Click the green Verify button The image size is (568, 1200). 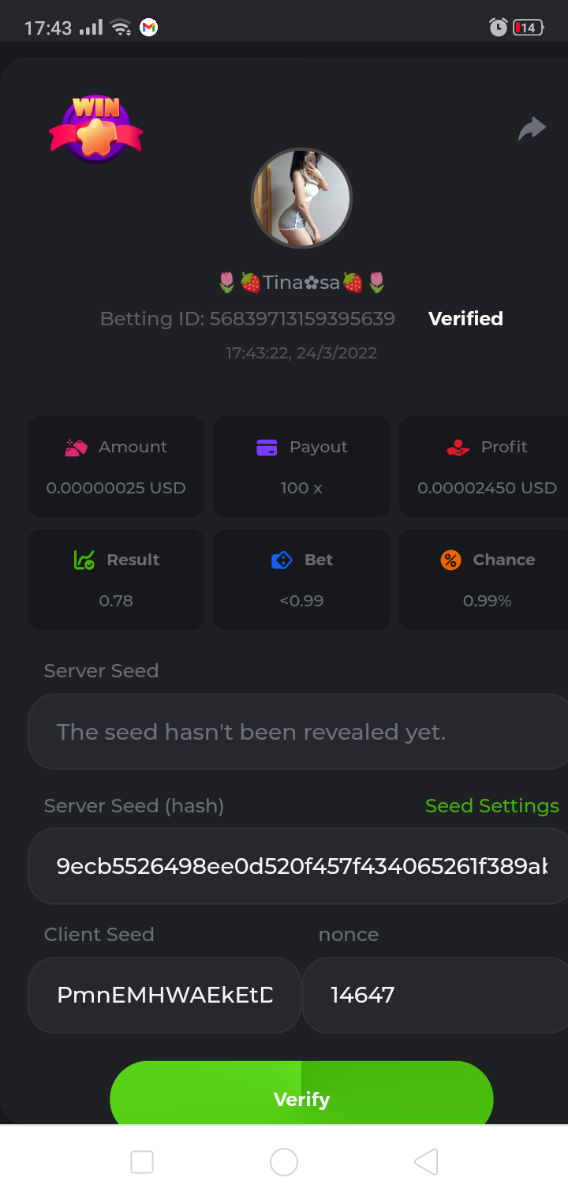pos(301,1098)
